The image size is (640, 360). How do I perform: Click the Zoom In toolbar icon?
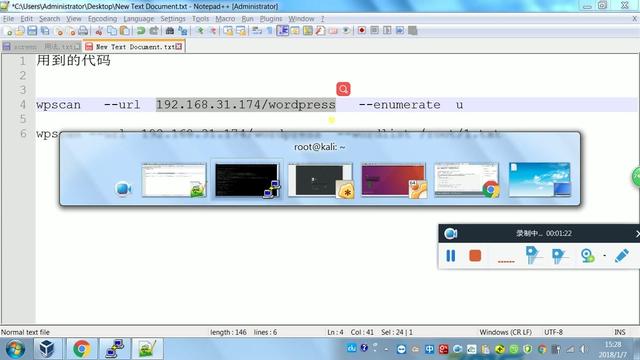(200, 31)
